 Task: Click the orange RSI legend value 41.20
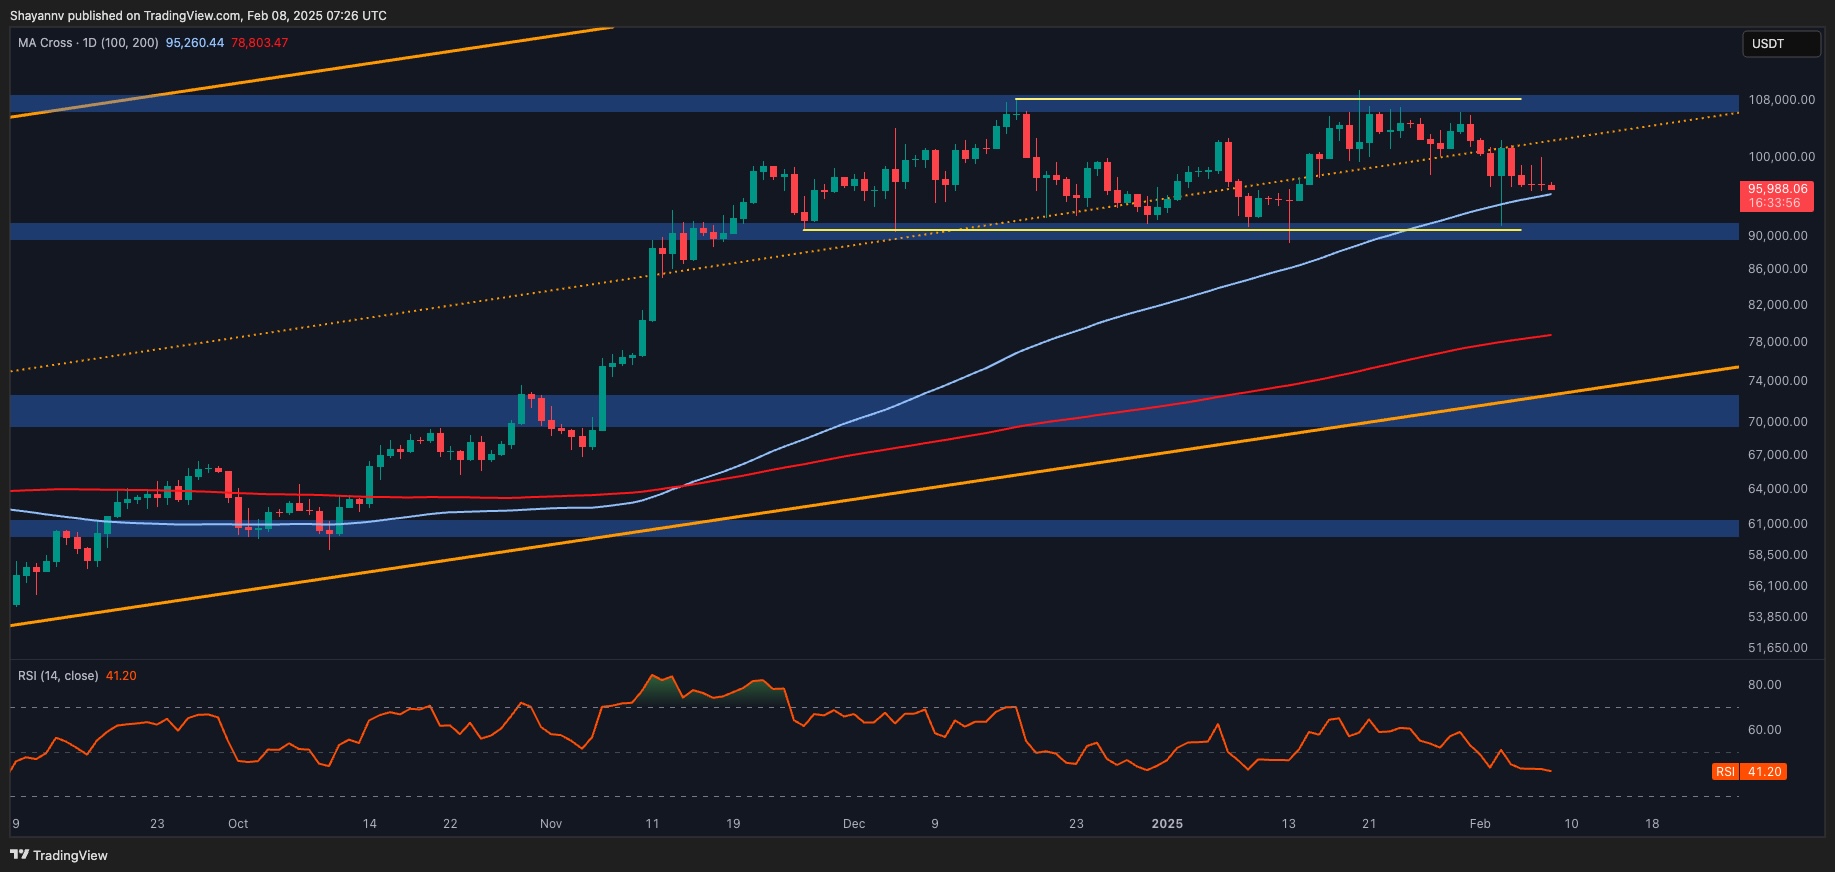point(121,676)
